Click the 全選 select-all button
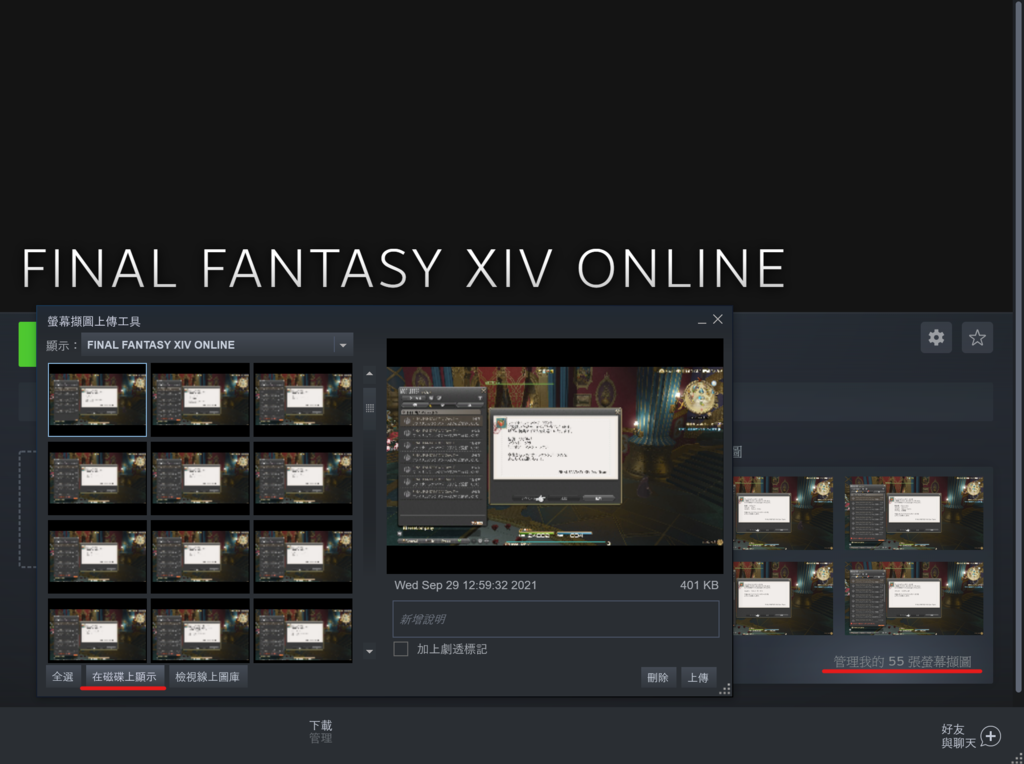 tap(63, 677)
